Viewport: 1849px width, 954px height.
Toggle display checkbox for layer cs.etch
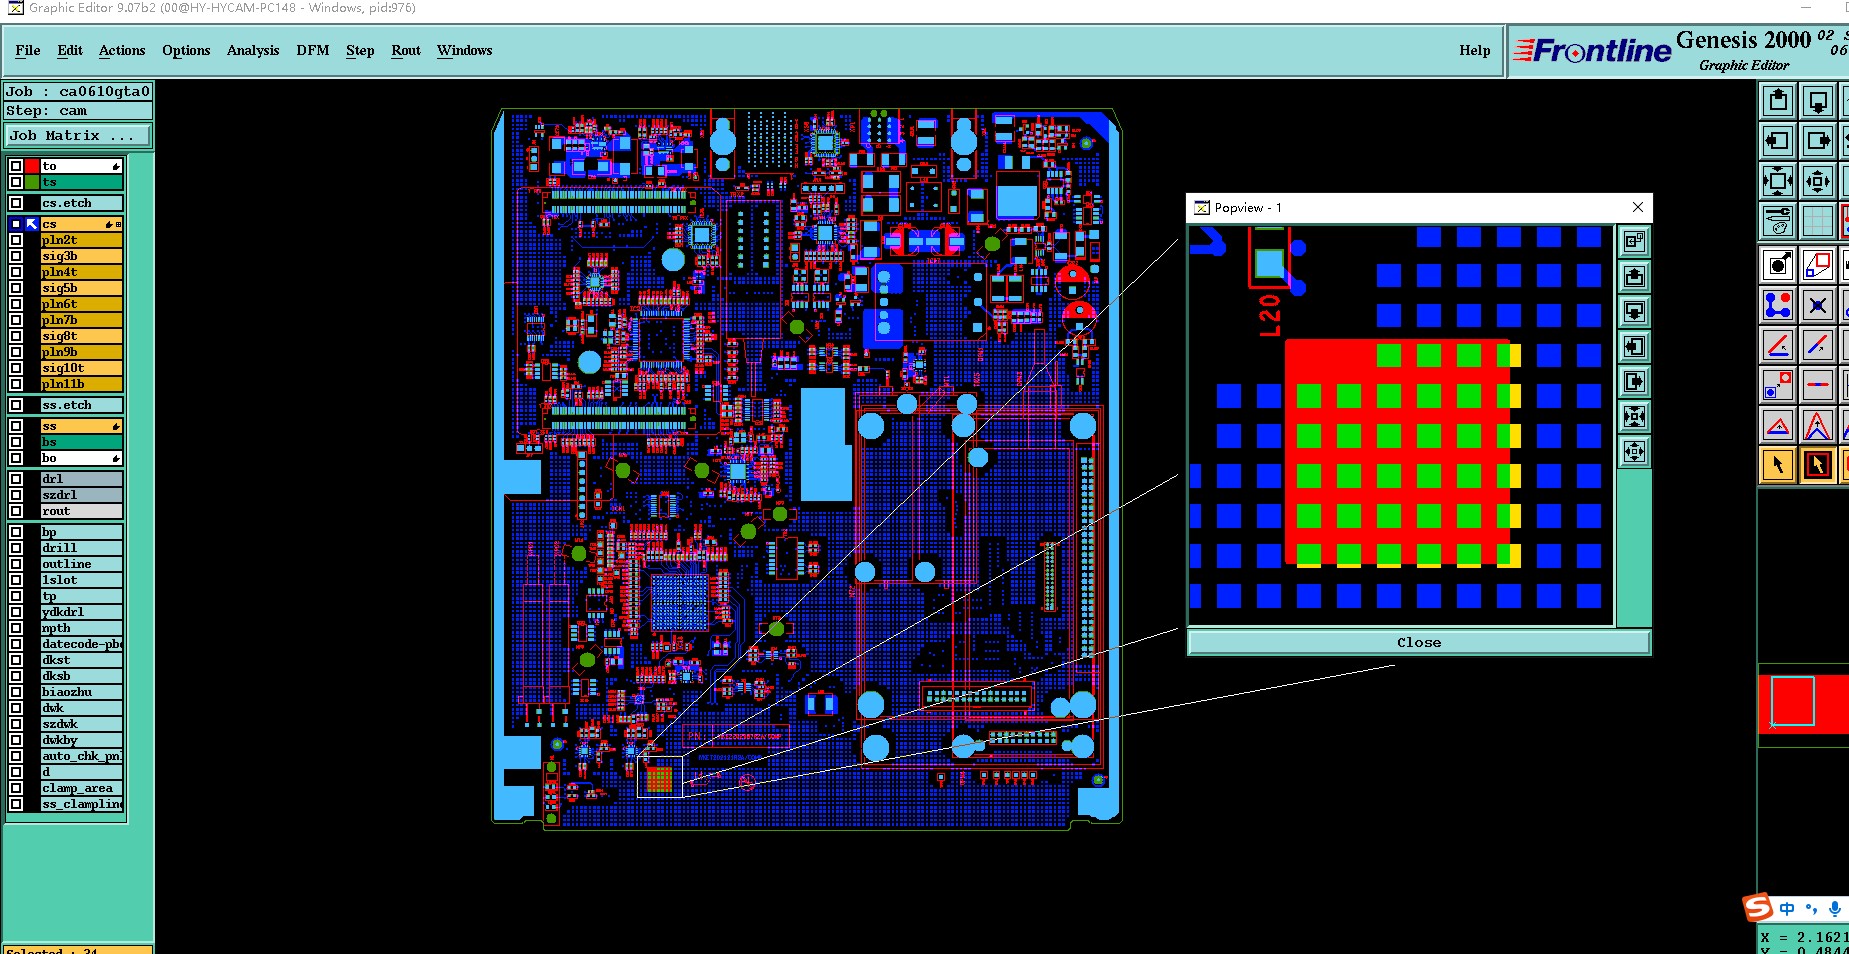pos(16,203)
